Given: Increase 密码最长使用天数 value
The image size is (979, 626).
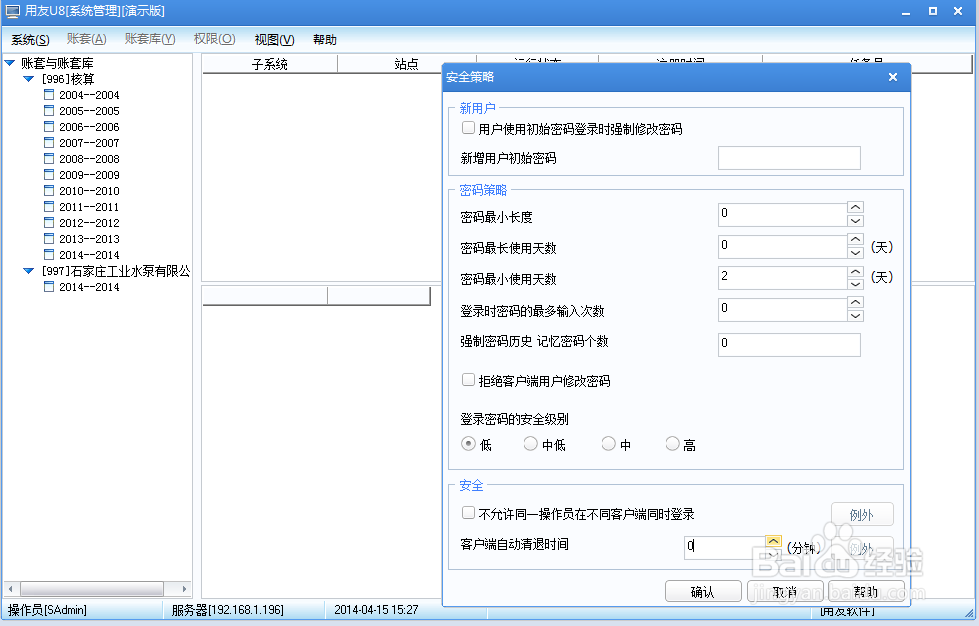Looking at the screenshot, I should point(855,239).
